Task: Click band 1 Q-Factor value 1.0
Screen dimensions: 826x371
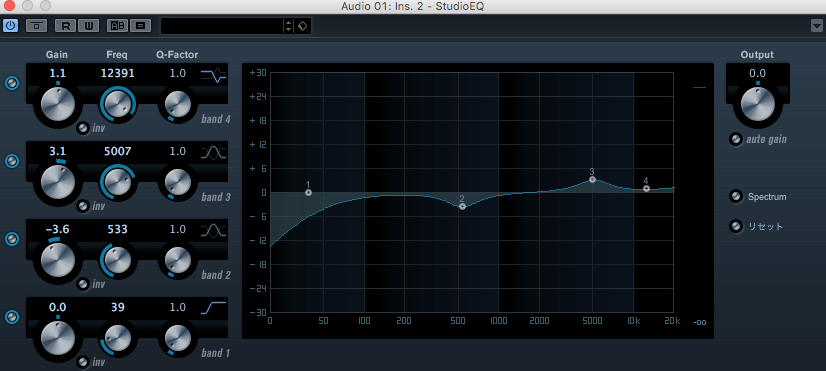Action: point(178,307)
